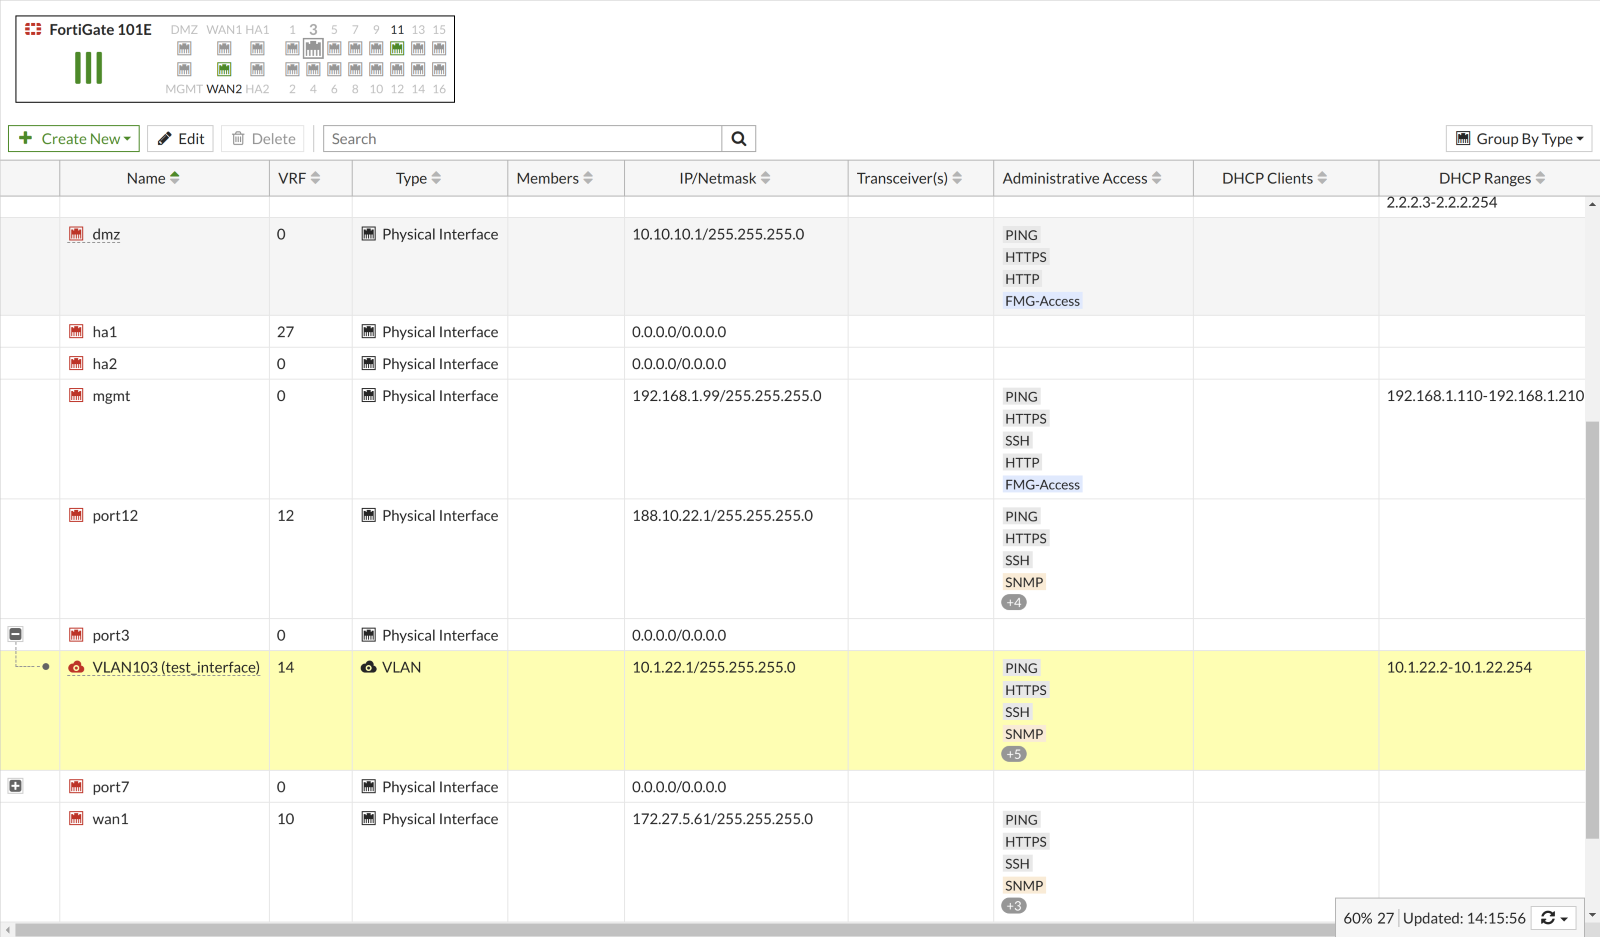Select port 10 on the faceplate

[x=376, y=69]
